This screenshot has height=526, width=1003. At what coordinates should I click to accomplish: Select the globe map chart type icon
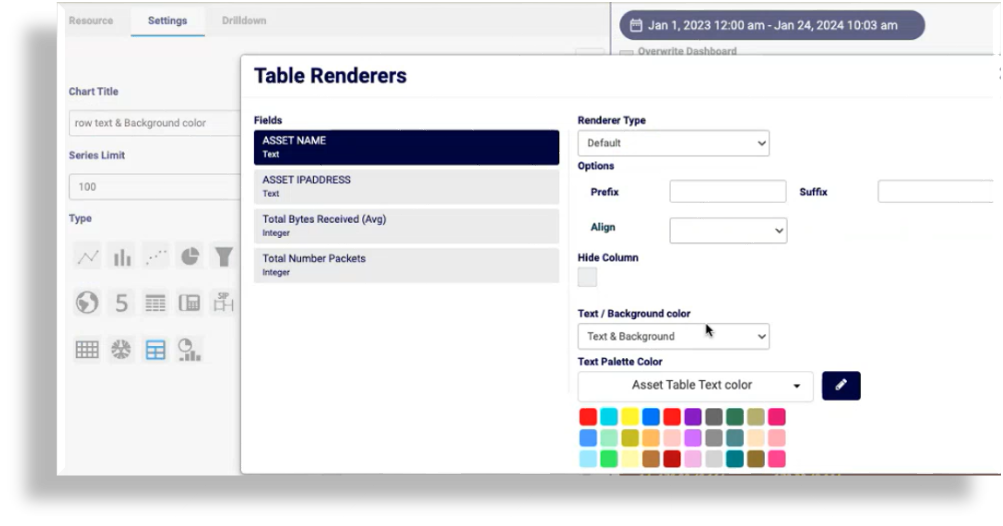pos(88,303)
